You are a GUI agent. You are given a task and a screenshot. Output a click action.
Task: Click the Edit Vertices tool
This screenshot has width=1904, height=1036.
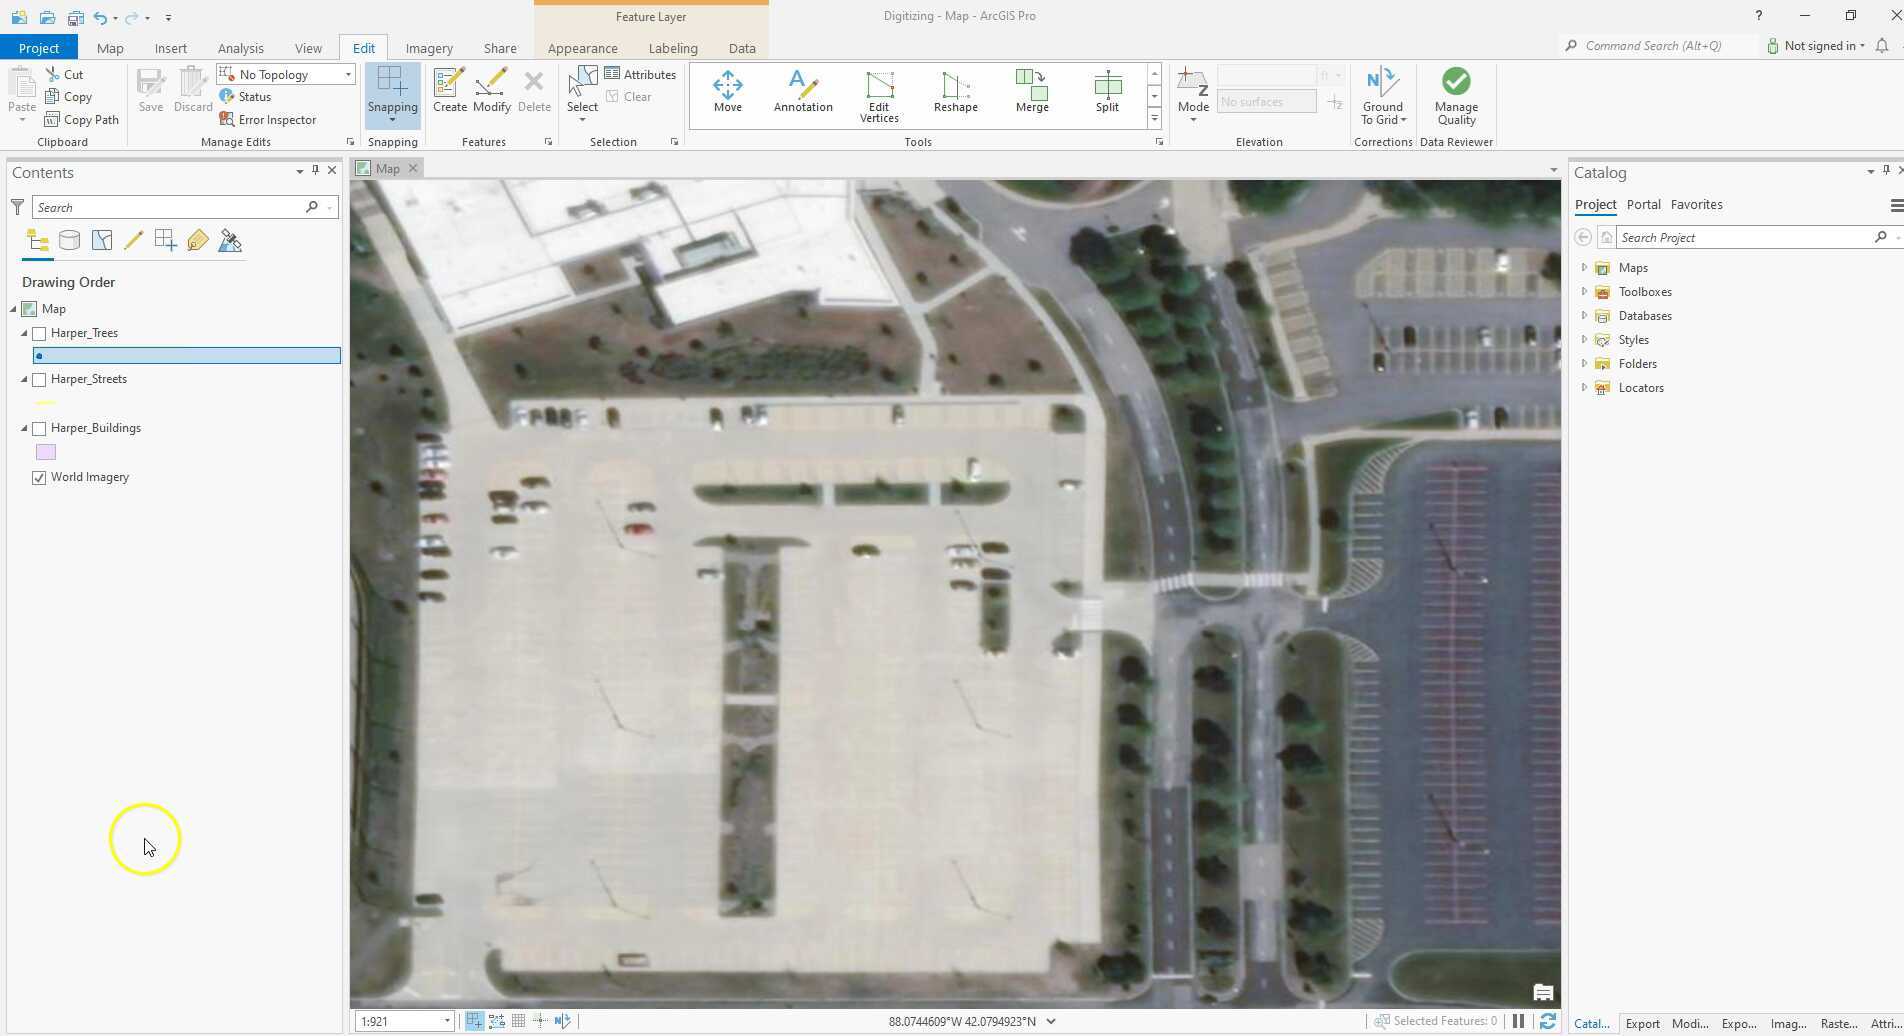879,96
